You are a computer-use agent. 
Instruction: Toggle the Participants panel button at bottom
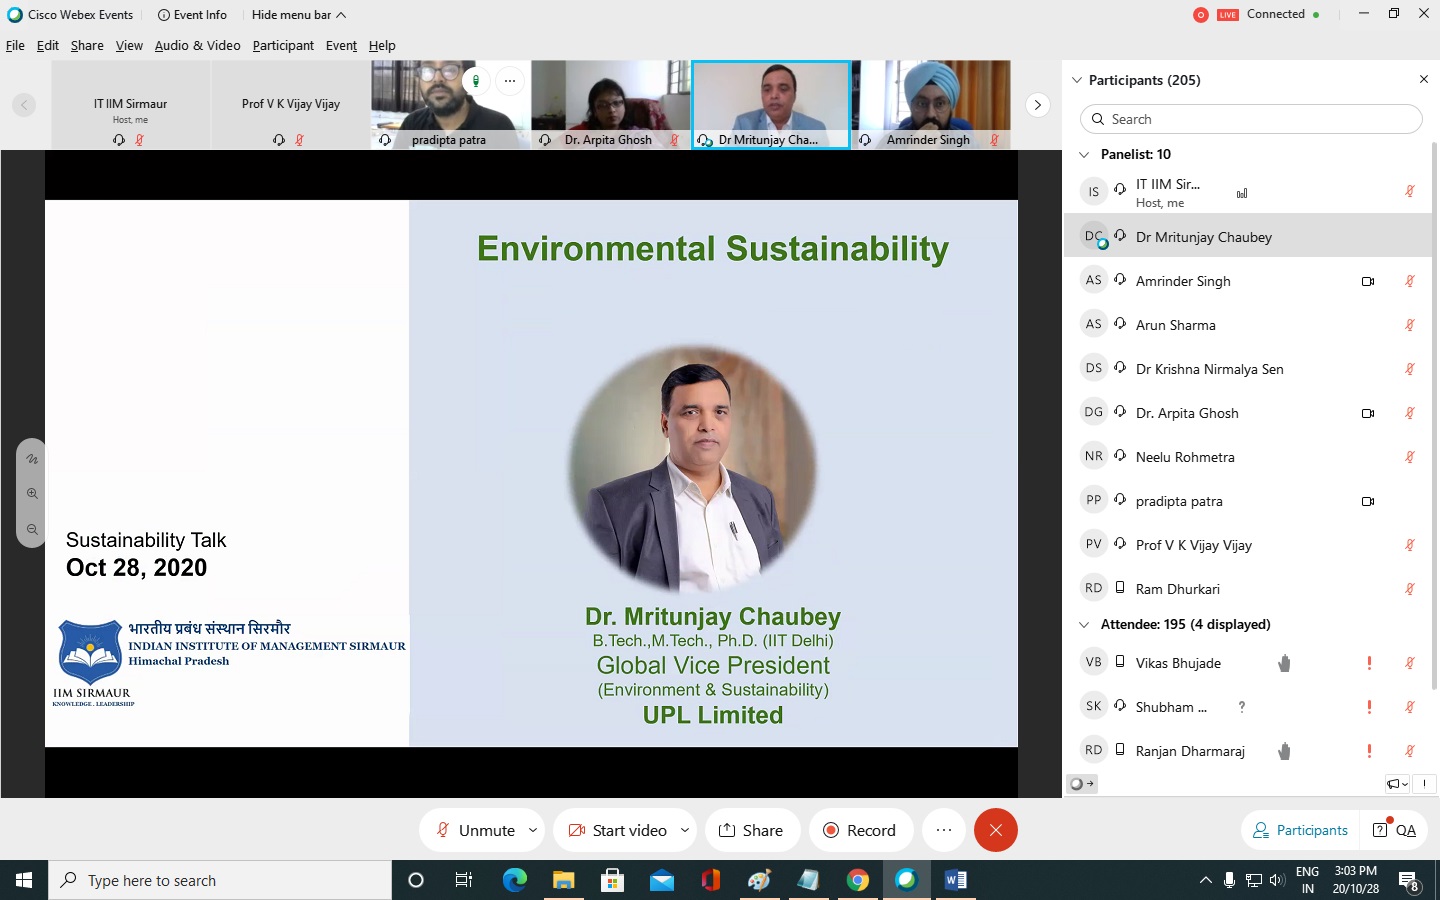[x=1300, y=830]
